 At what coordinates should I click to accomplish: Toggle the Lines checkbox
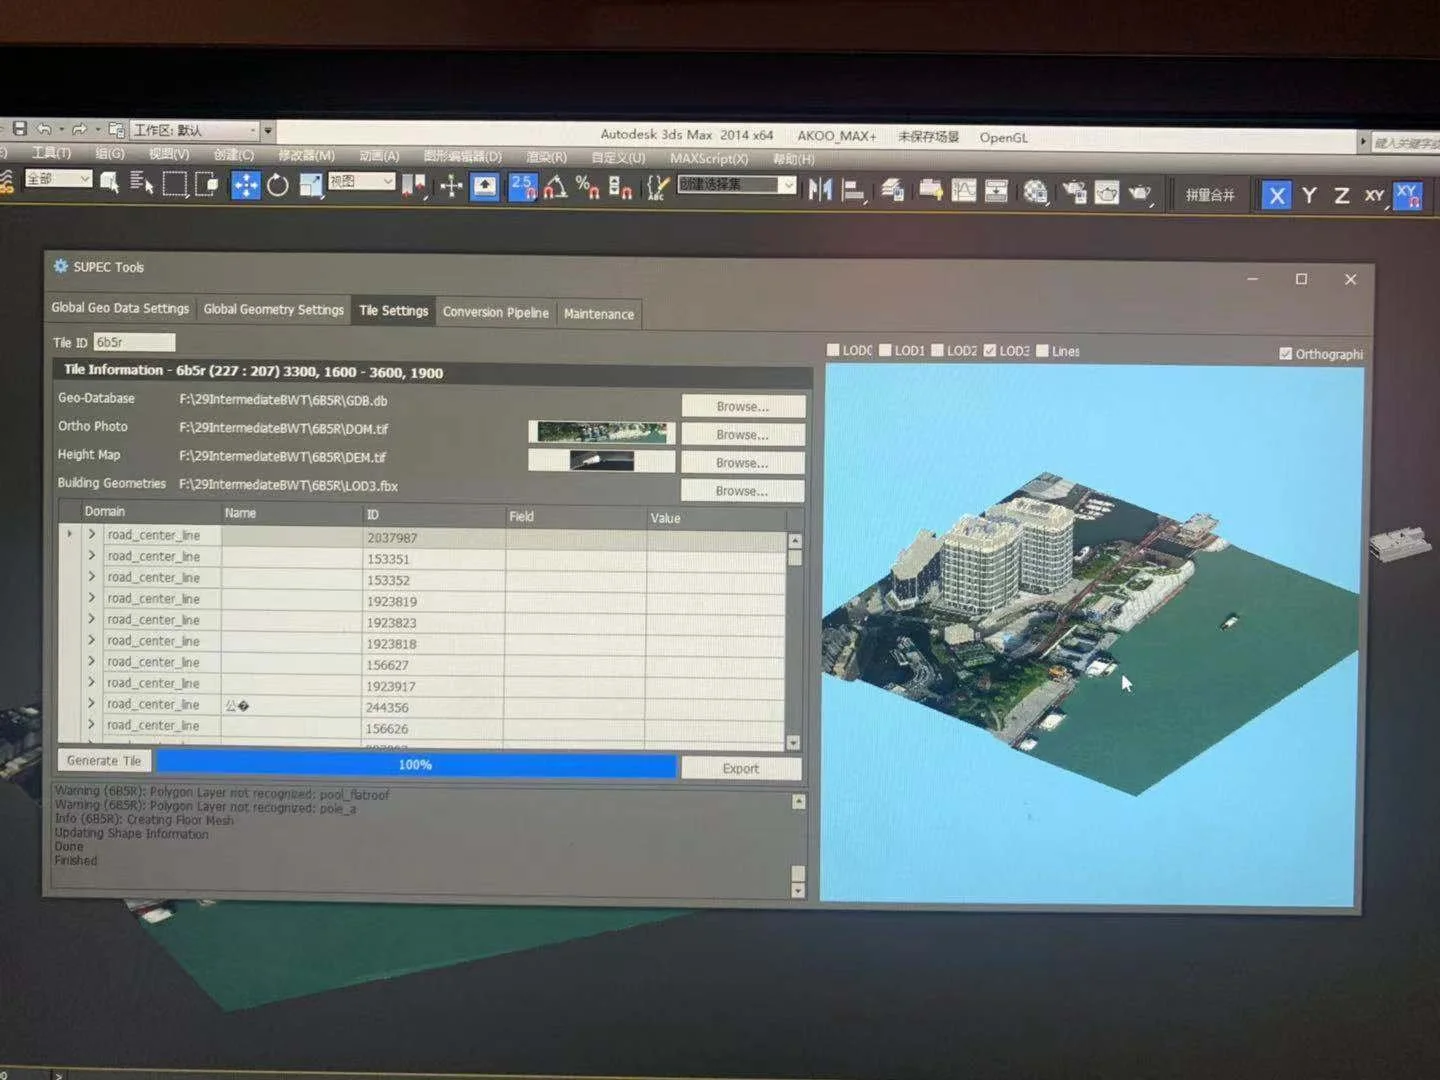pos(1042,351)
